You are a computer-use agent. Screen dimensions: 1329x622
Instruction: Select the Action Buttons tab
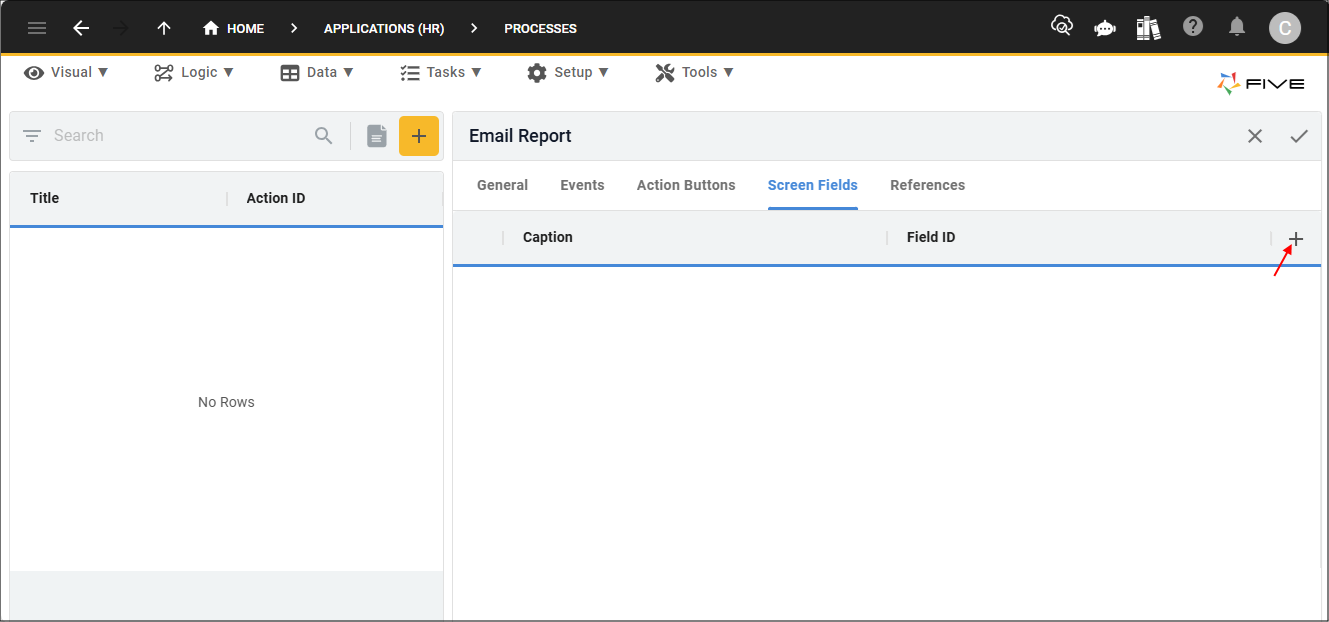point(686,185)
